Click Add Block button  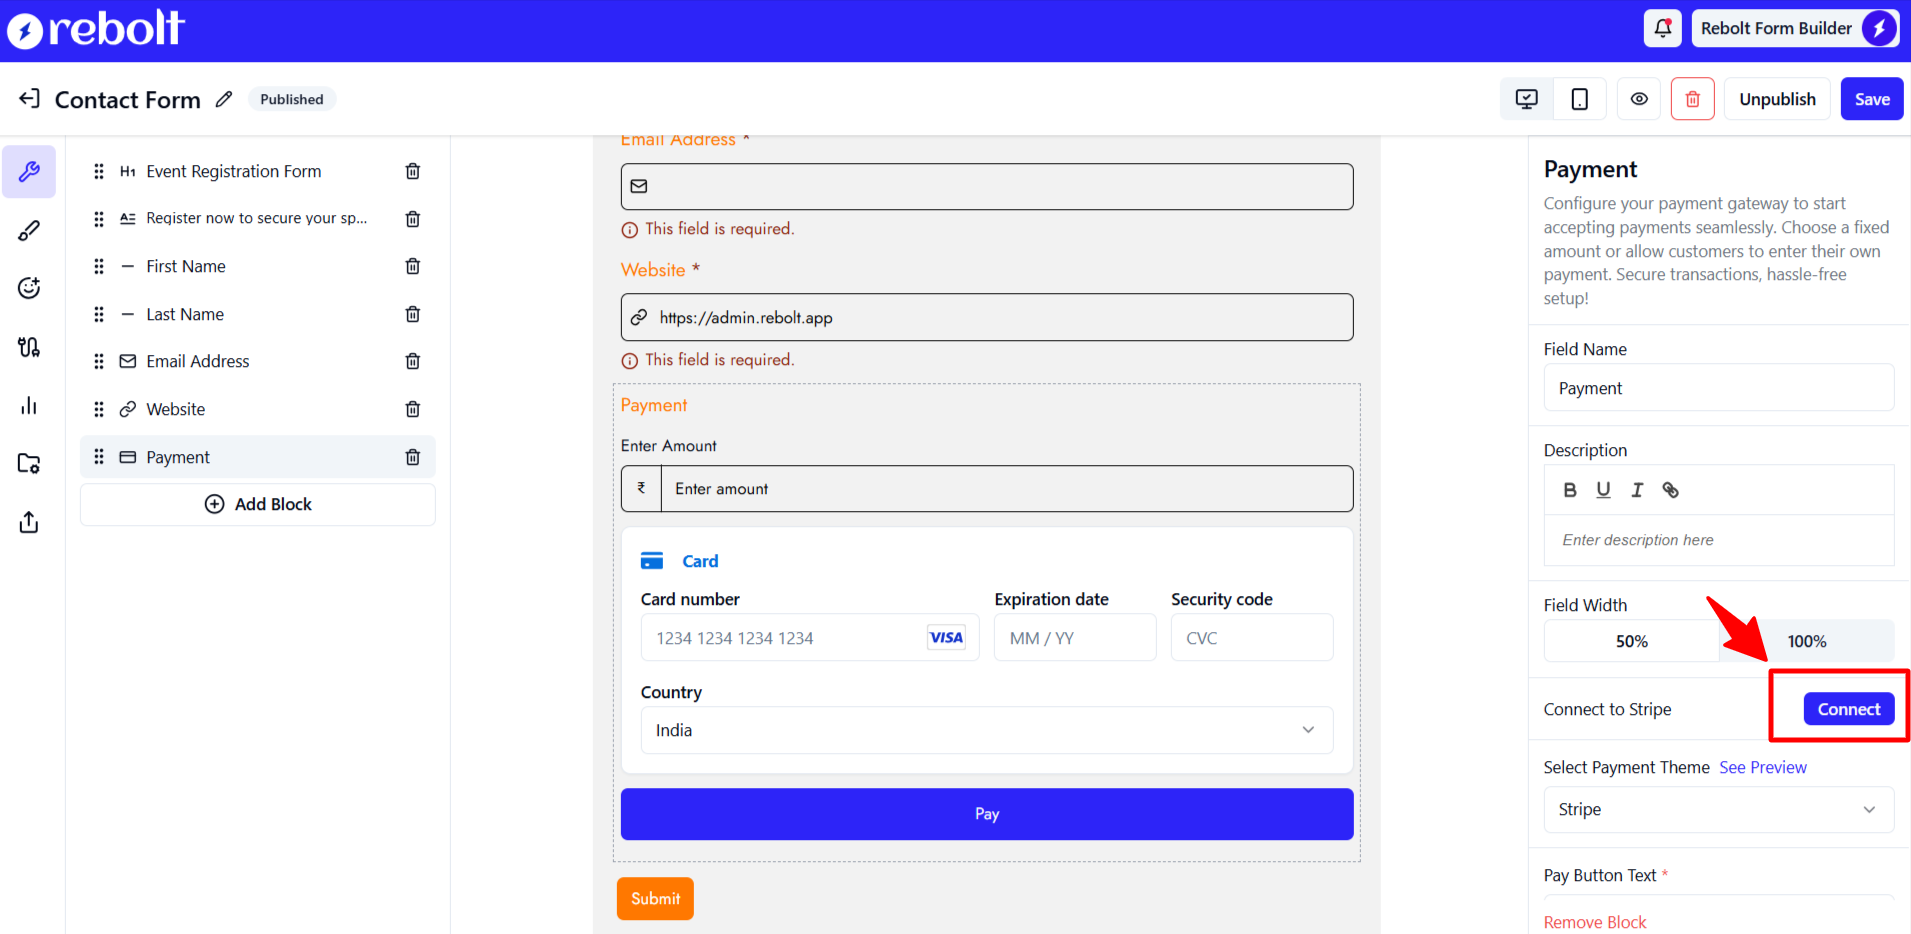tap(257, 504)
